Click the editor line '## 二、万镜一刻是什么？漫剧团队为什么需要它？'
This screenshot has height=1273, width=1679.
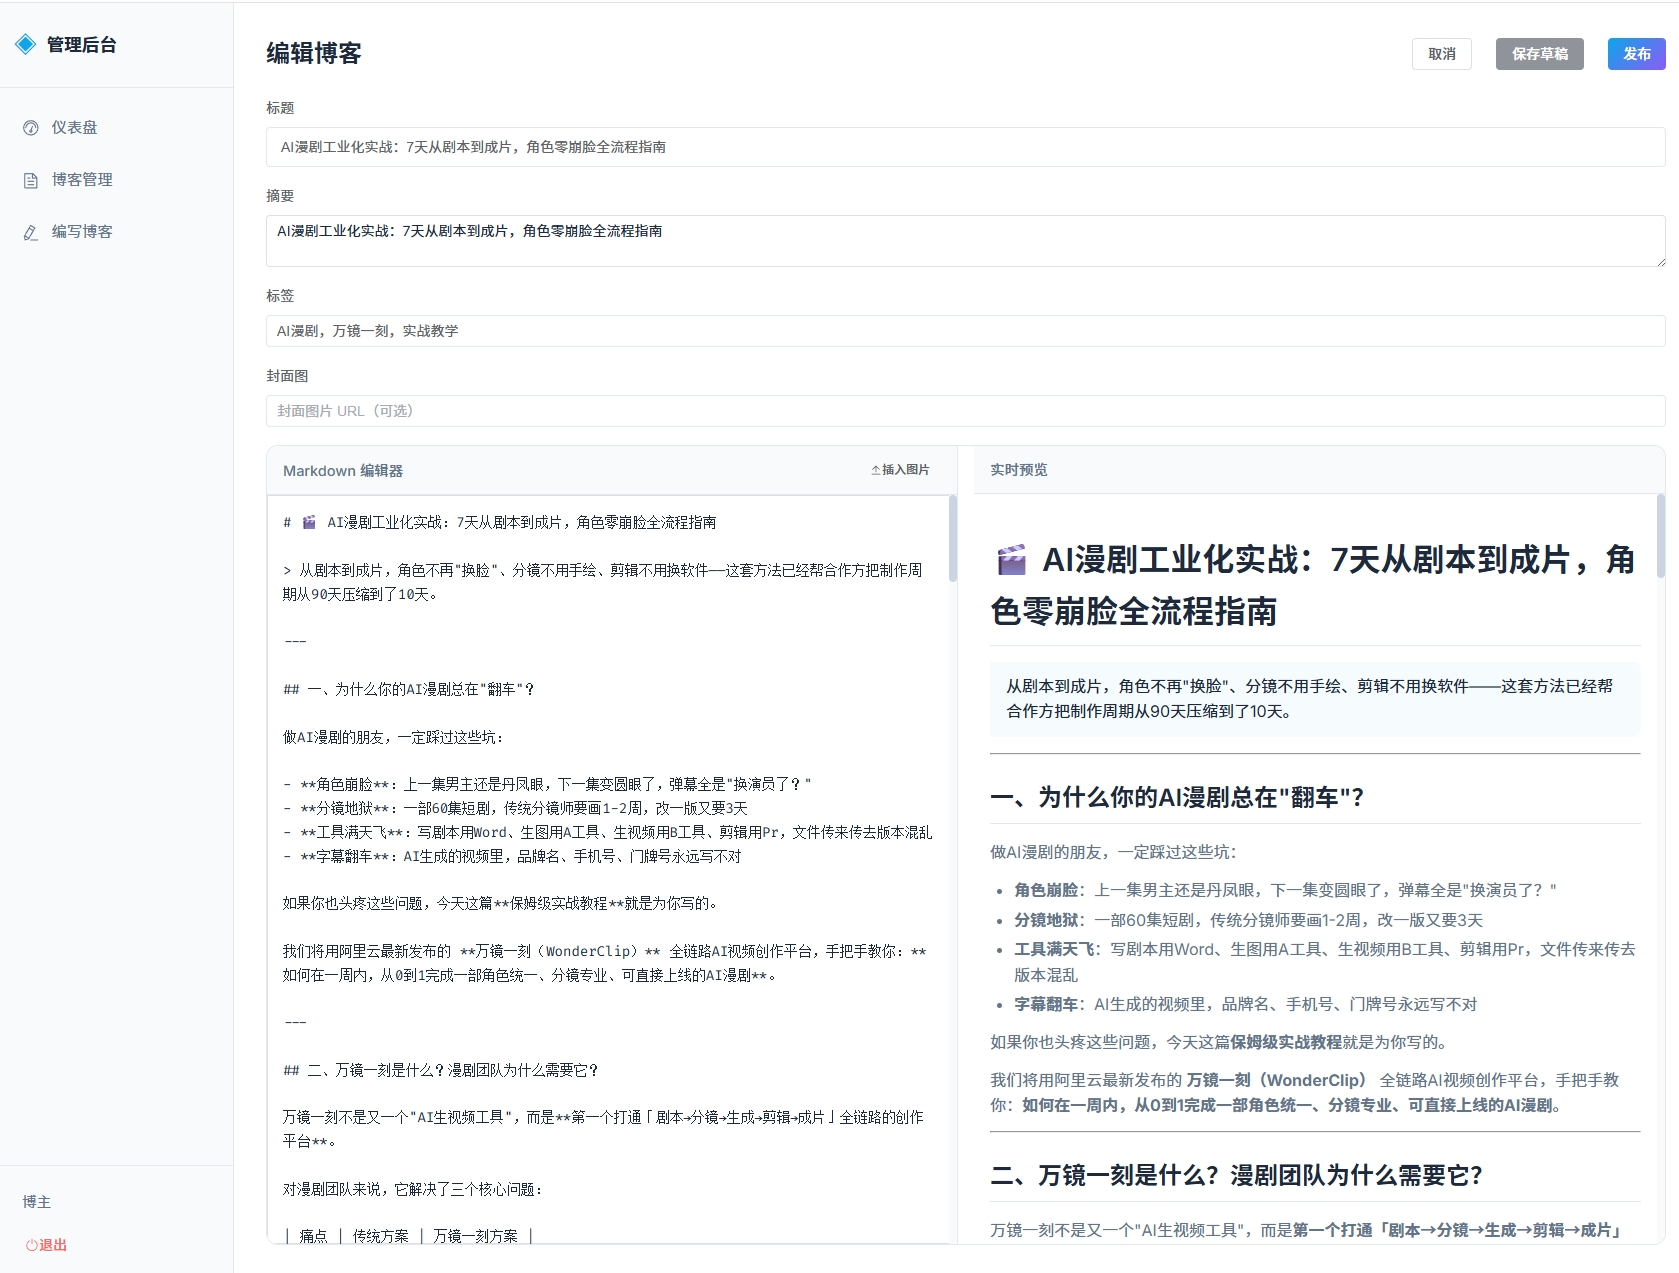pyautogui.click(x=441, y=1070)
